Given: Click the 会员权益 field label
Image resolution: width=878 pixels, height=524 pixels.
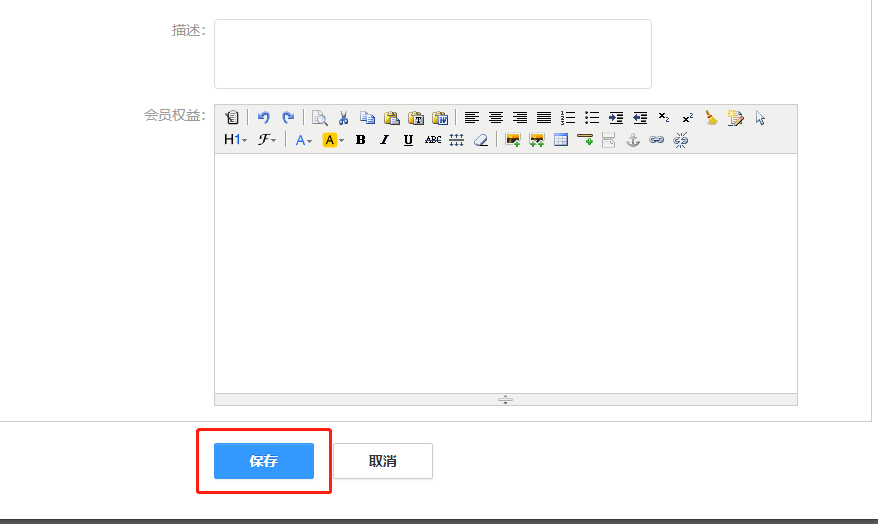Looking at the screenshot, I should (175, 115).
